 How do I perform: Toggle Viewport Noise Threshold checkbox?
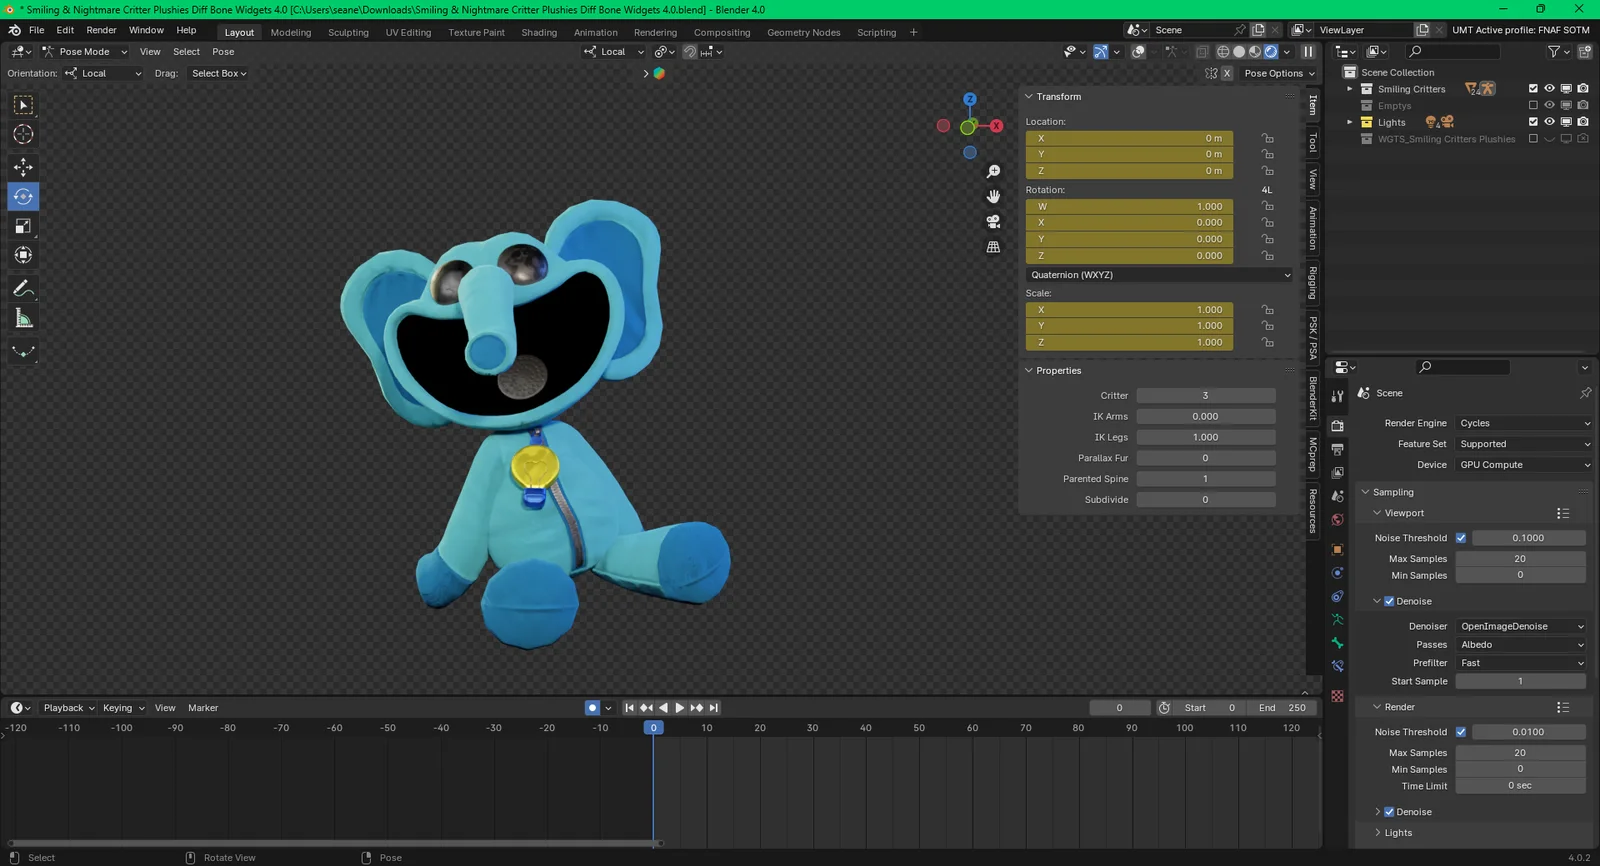pyautogui.click(x=1461, y=538)
